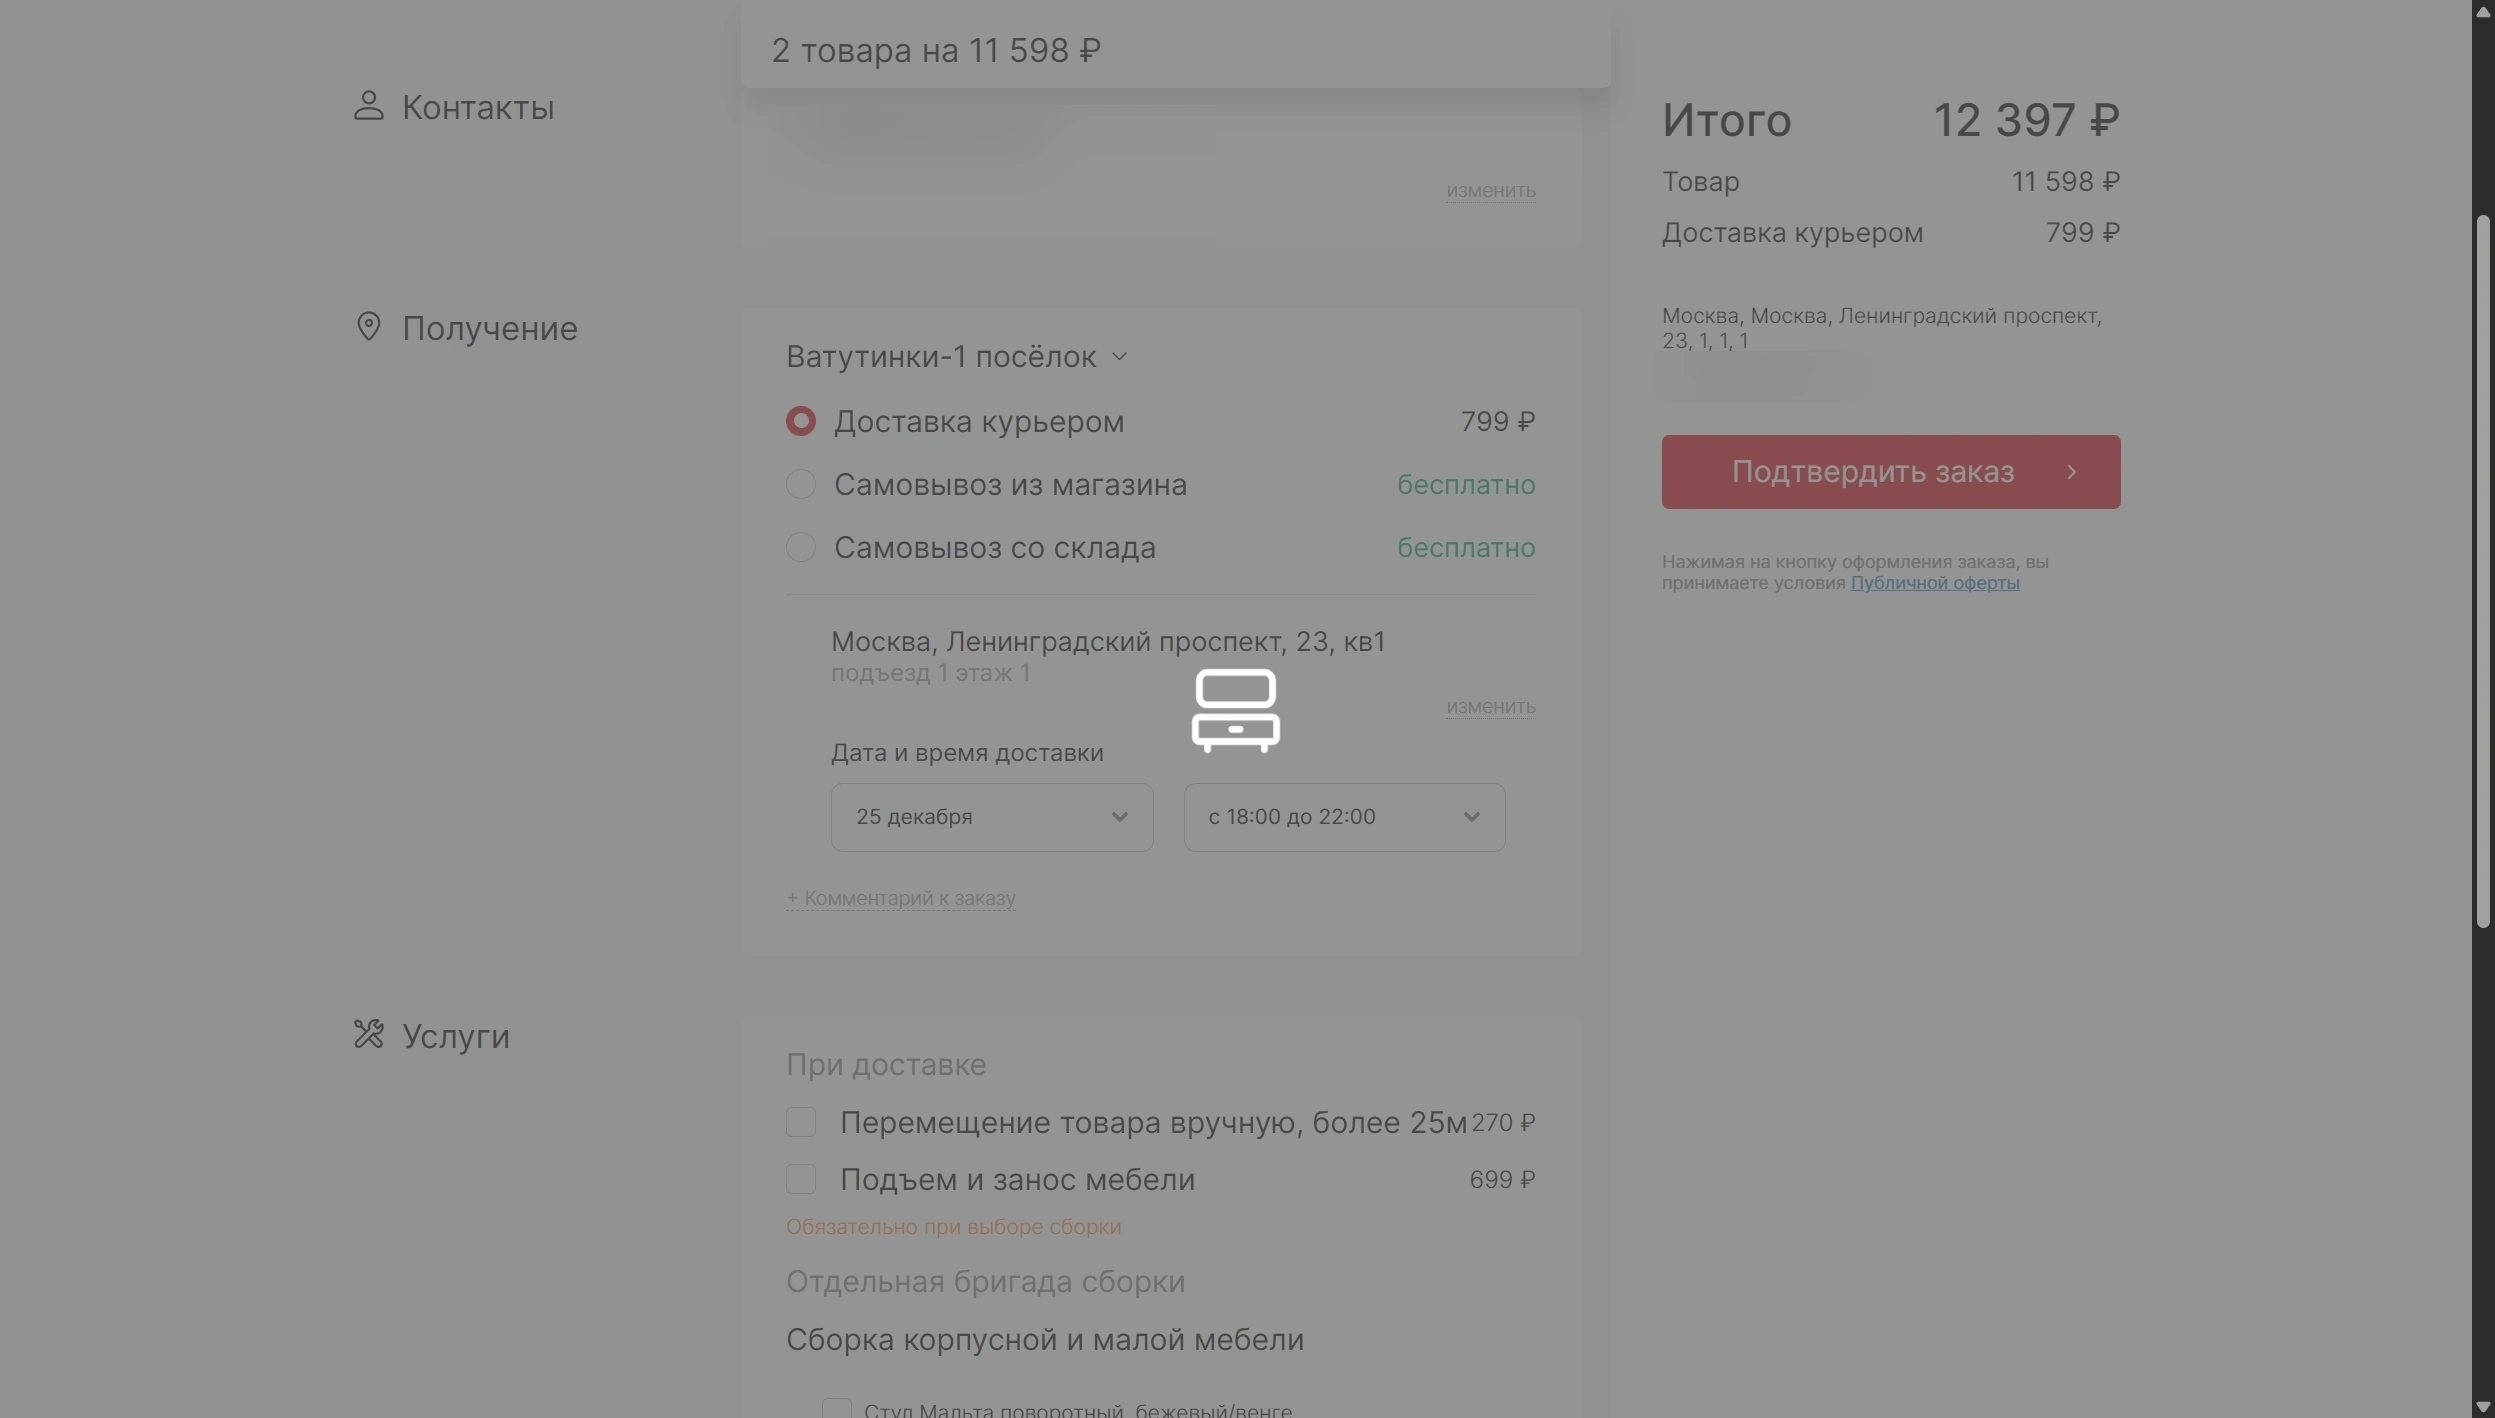This screenshot has width=2495, height=1418.
Task: Click the vertical scrollbar thumb
Action: (2482, 570)
